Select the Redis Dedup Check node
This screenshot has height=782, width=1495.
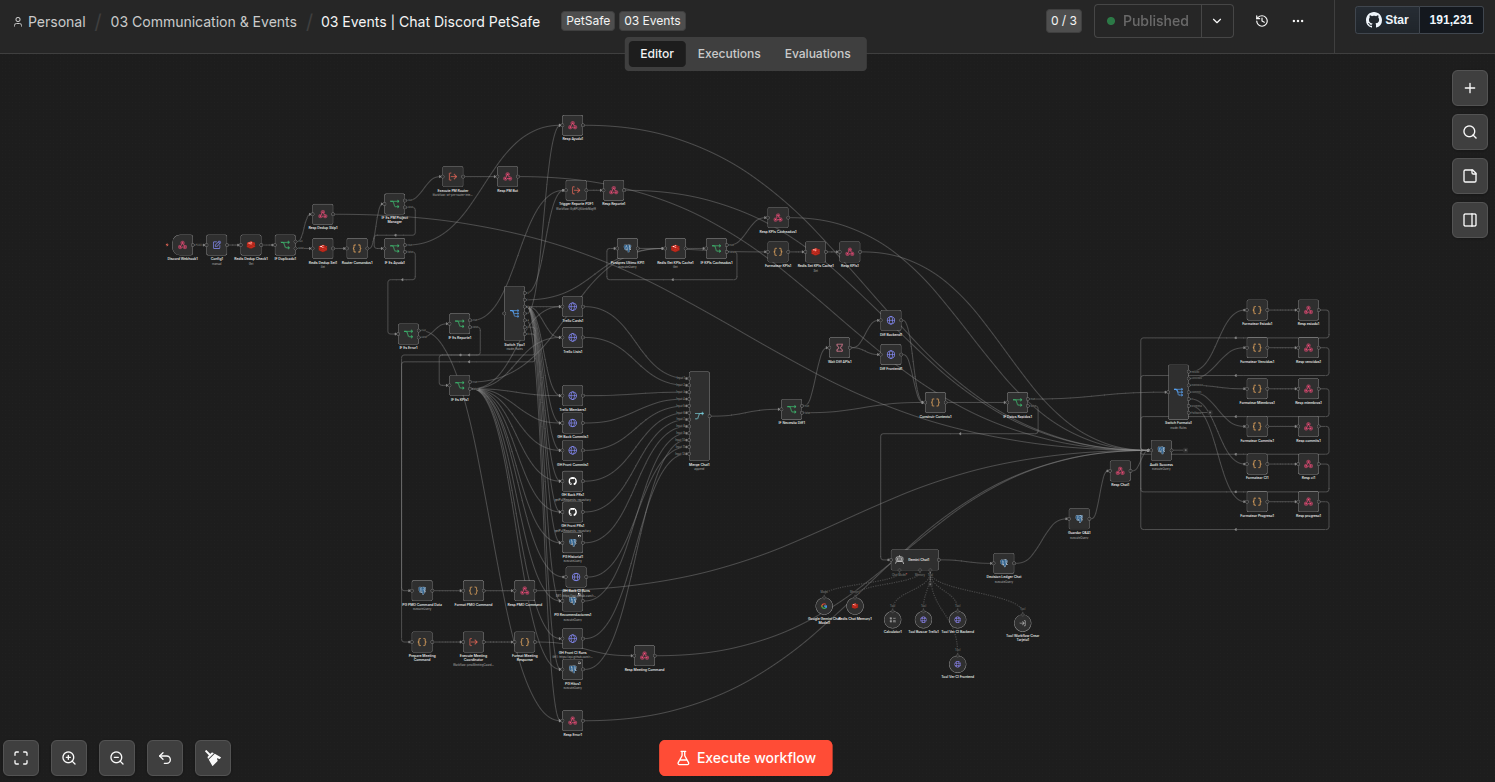pyautogui.click(x=251, y=245)
